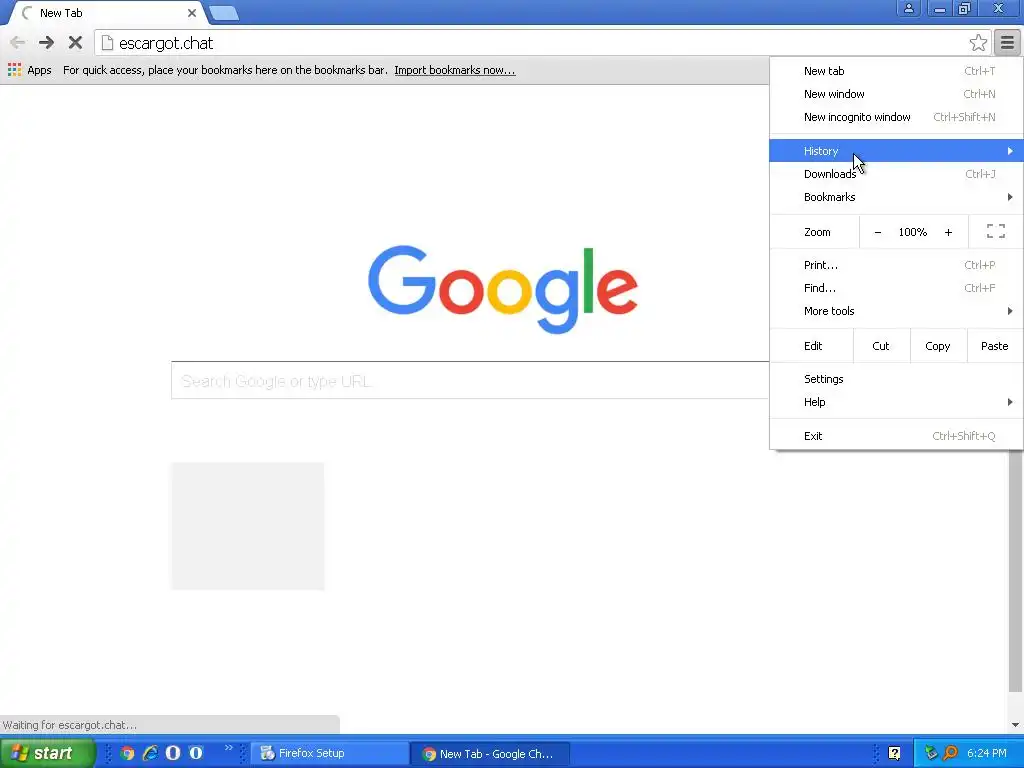Click the Copy button in Edit row
This screenshot has height=768, width=1024.
point(938,345)
